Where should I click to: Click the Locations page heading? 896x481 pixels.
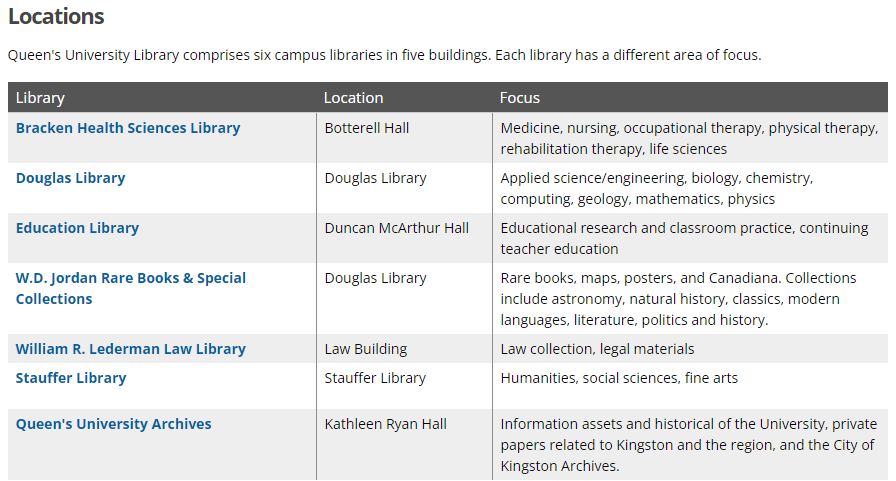click(x=56, y=17)
